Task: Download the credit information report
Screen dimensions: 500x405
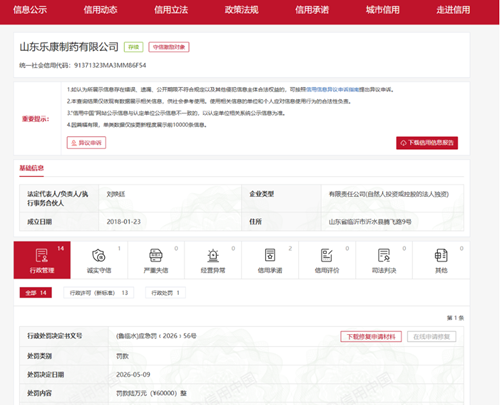Action: coord(427,143)
